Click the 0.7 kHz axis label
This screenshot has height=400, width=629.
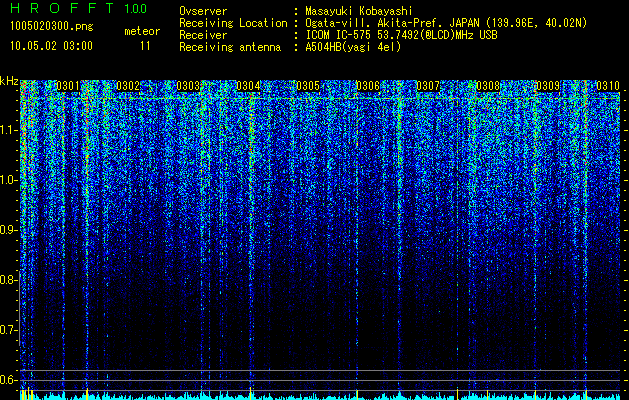click(8, 330)
